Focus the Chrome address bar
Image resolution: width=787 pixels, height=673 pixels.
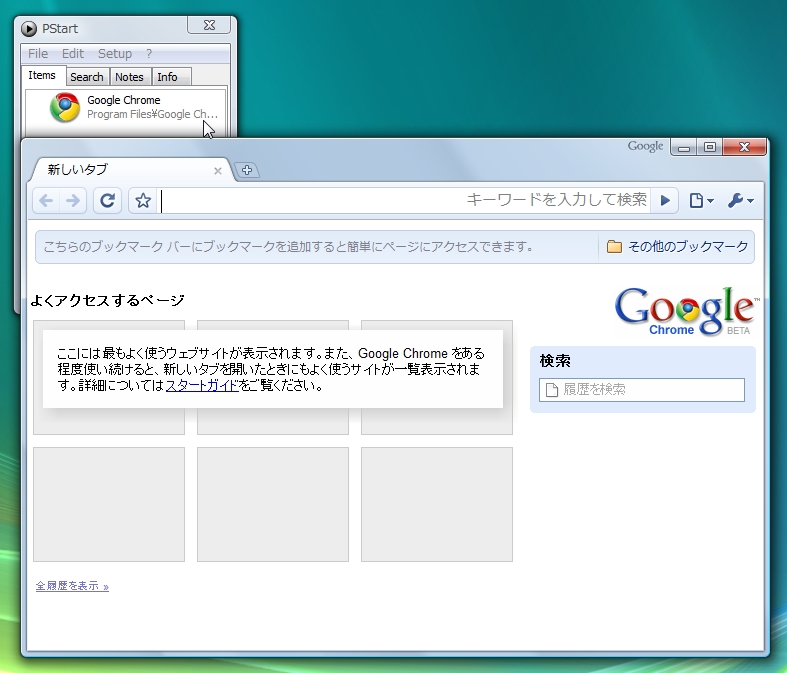(404, 201)
